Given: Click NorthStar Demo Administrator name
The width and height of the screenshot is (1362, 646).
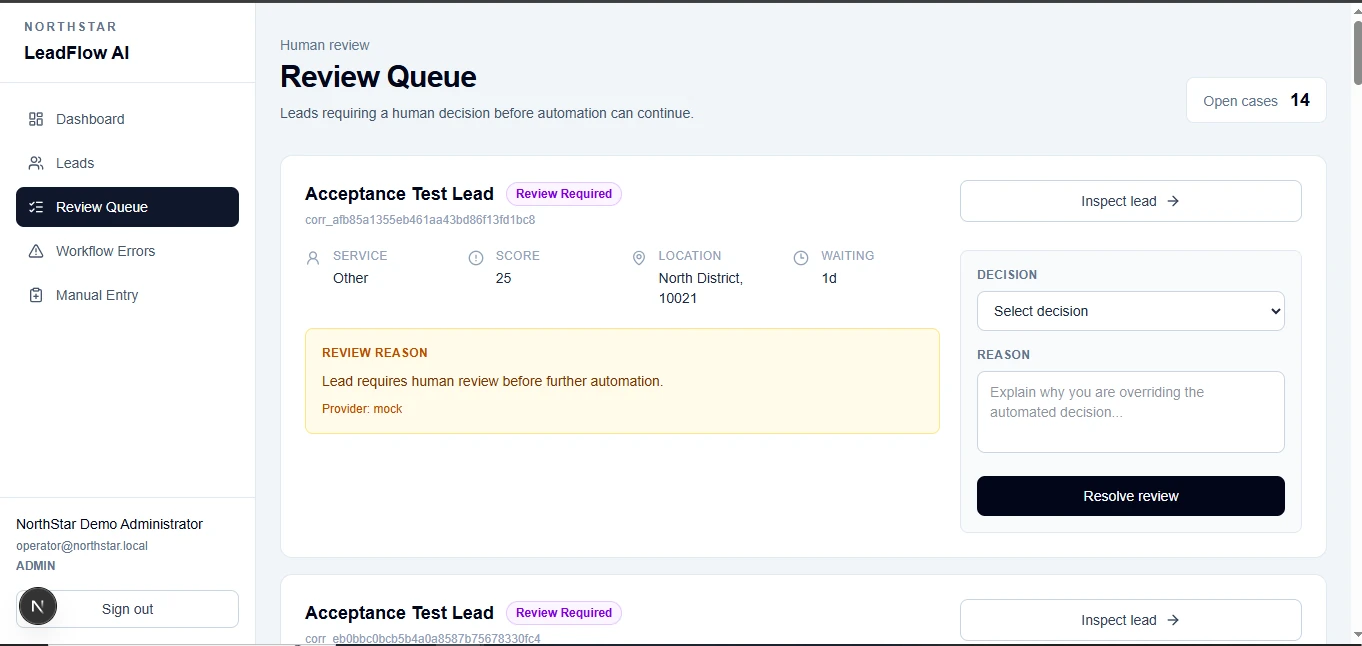Looking at the screenshot, I should click(109, 524).
